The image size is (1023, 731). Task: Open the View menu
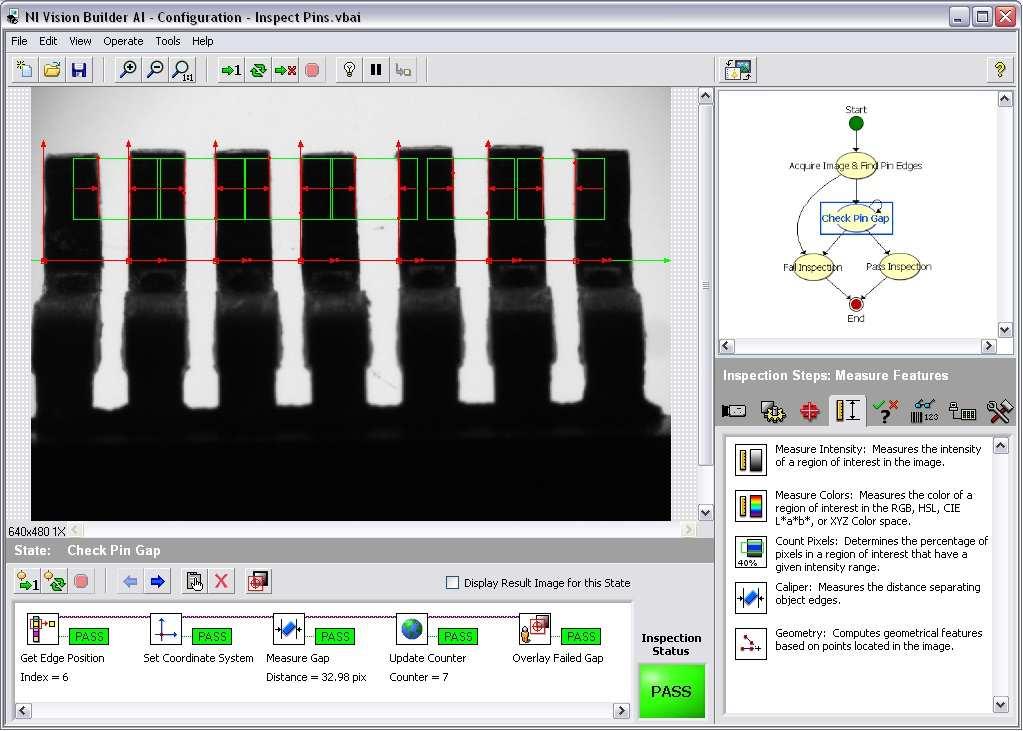click(80, 41)
